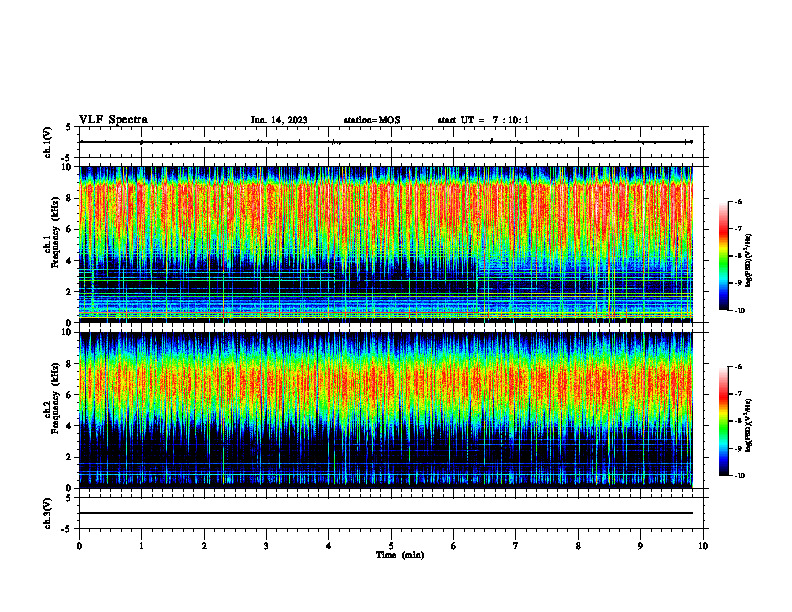Click the "Time (min)" x-axis label
The image size is (792, 612).
400,555
